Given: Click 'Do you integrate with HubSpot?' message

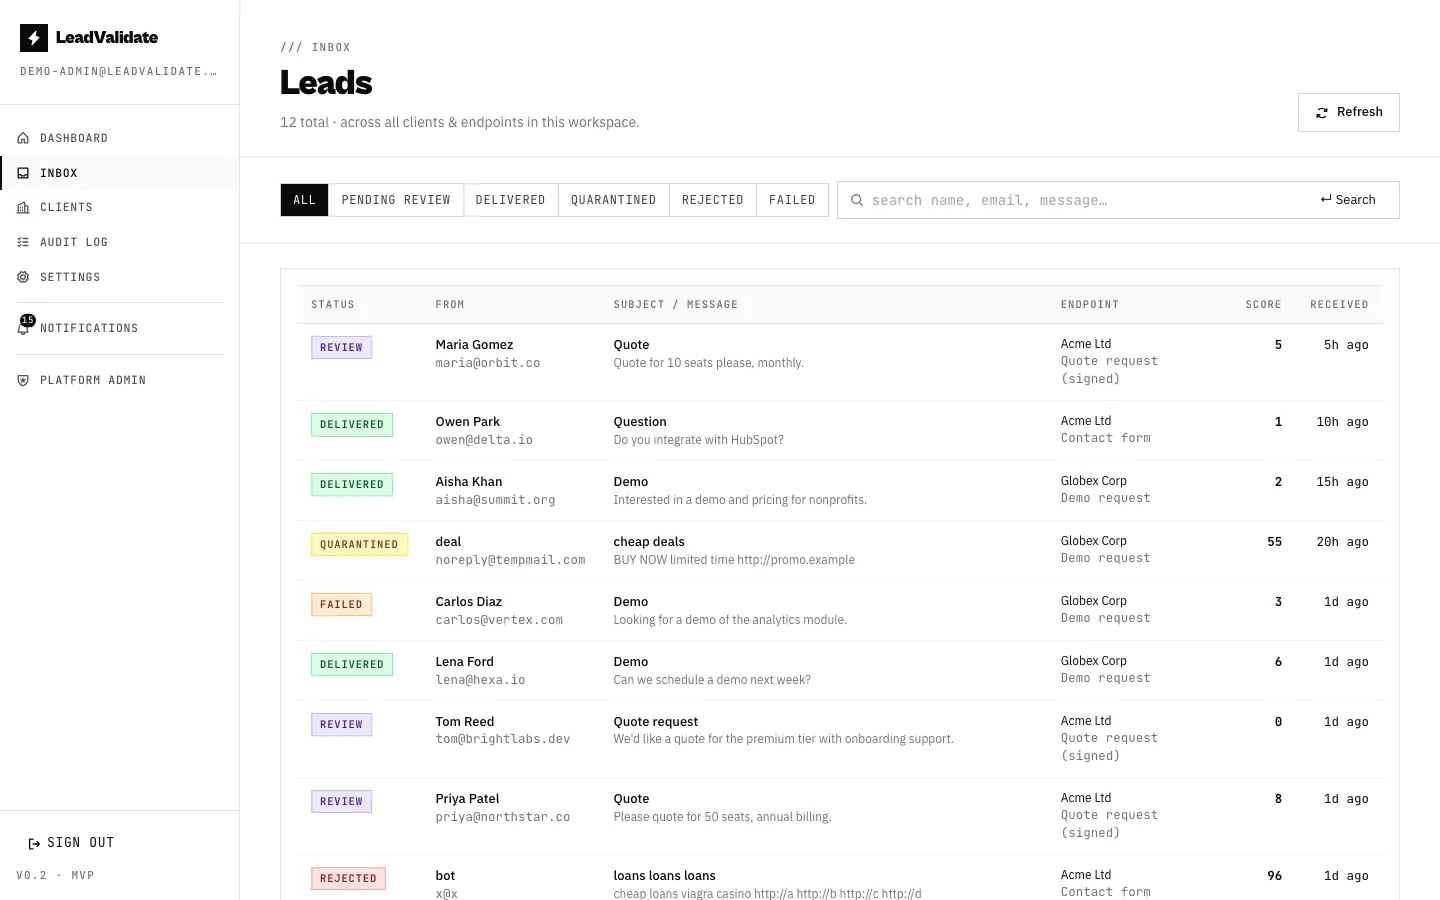Looking at the screenshot, I should [x=698, y=440].
